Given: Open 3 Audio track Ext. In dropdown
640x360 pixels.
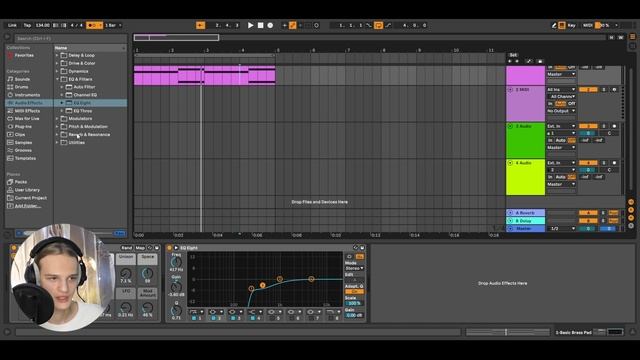Looking at the screenshot, I should [561, 126].
